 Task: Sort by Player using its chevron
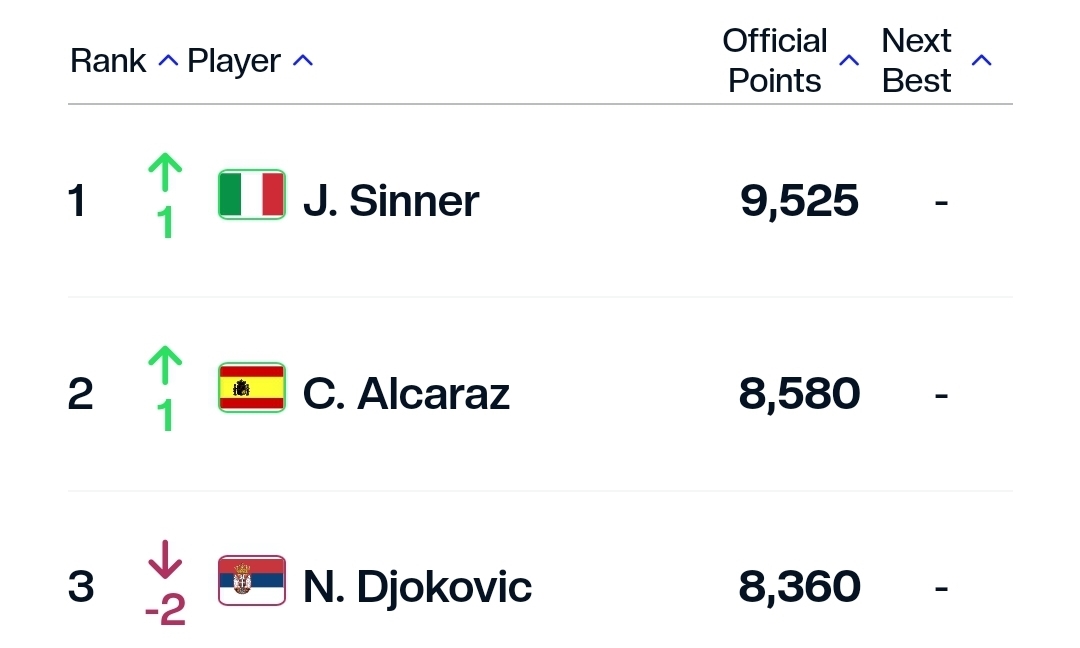tap(302, 61)
